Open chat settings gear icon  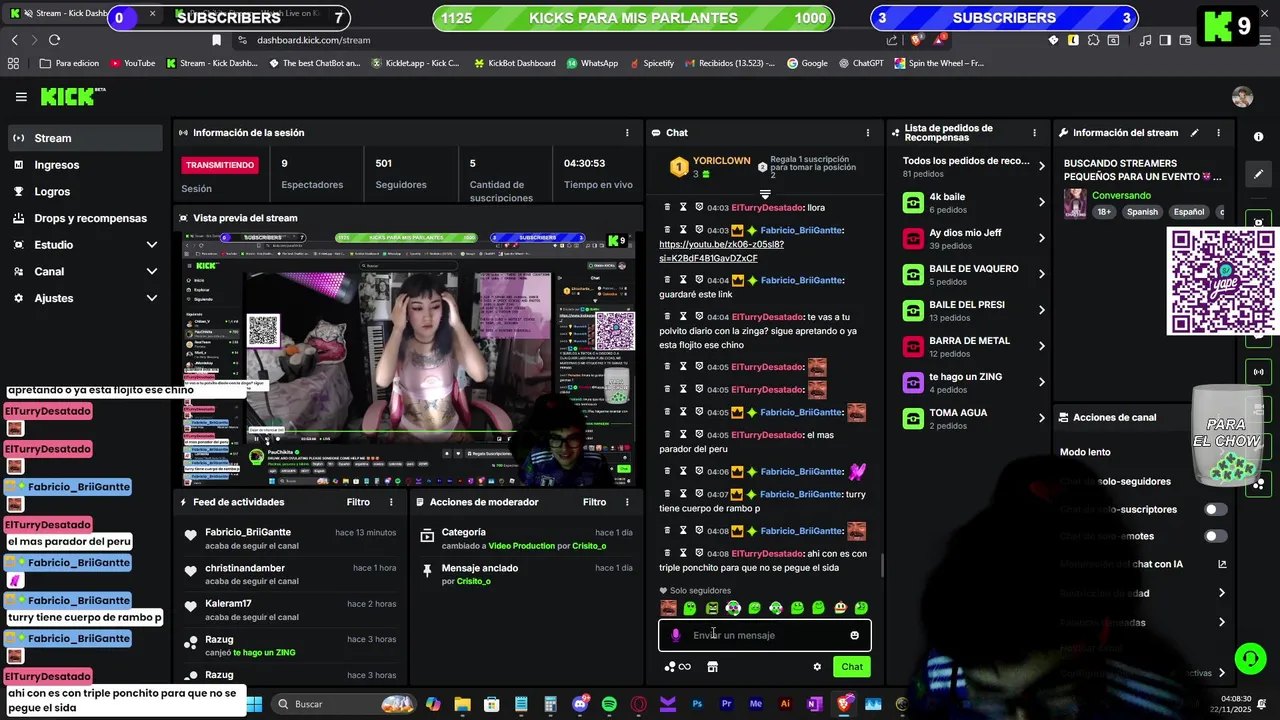817,667
